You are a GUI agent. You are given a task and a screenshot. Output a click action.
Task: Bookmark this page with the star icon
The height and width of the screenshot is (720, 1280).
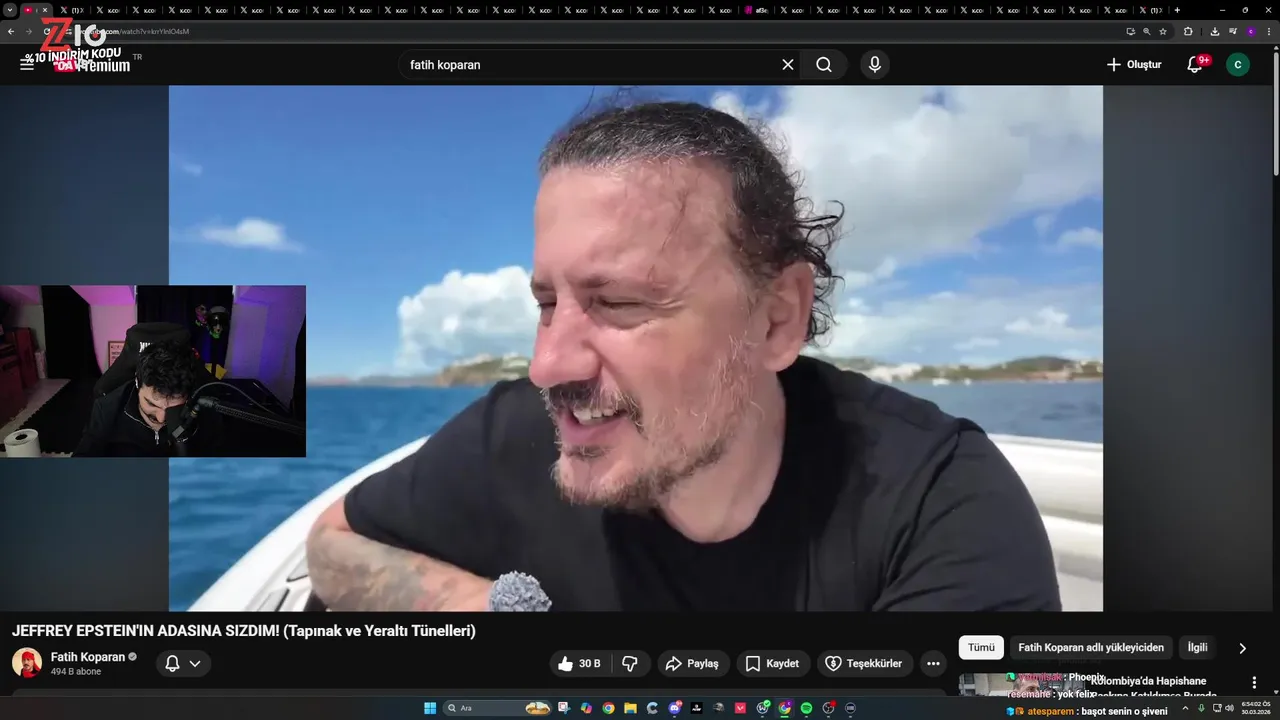pos(1163,31)
